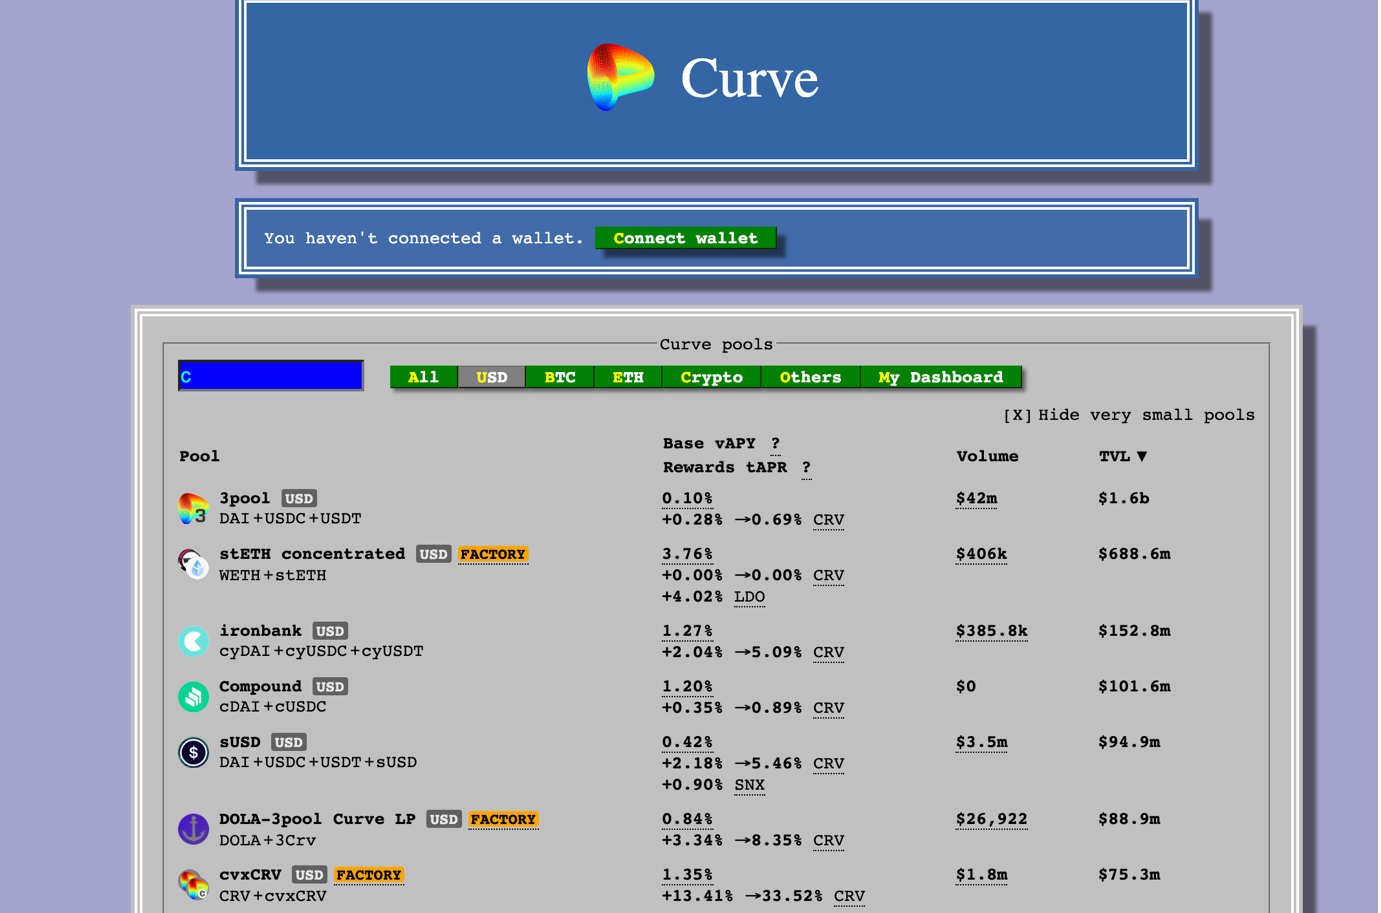
Task: Click the Connect wallet button
Action: click(x=686, y=238)
